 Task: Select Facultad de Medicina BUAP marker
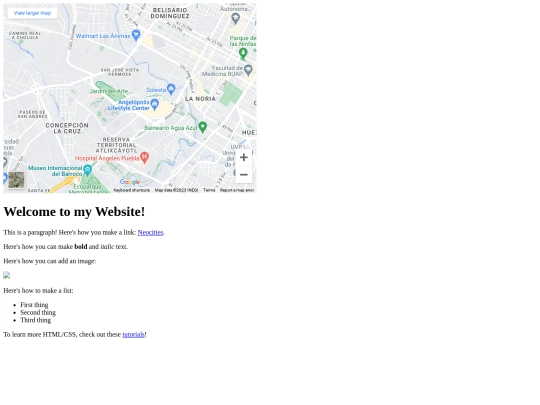click(x=248, y=71)
